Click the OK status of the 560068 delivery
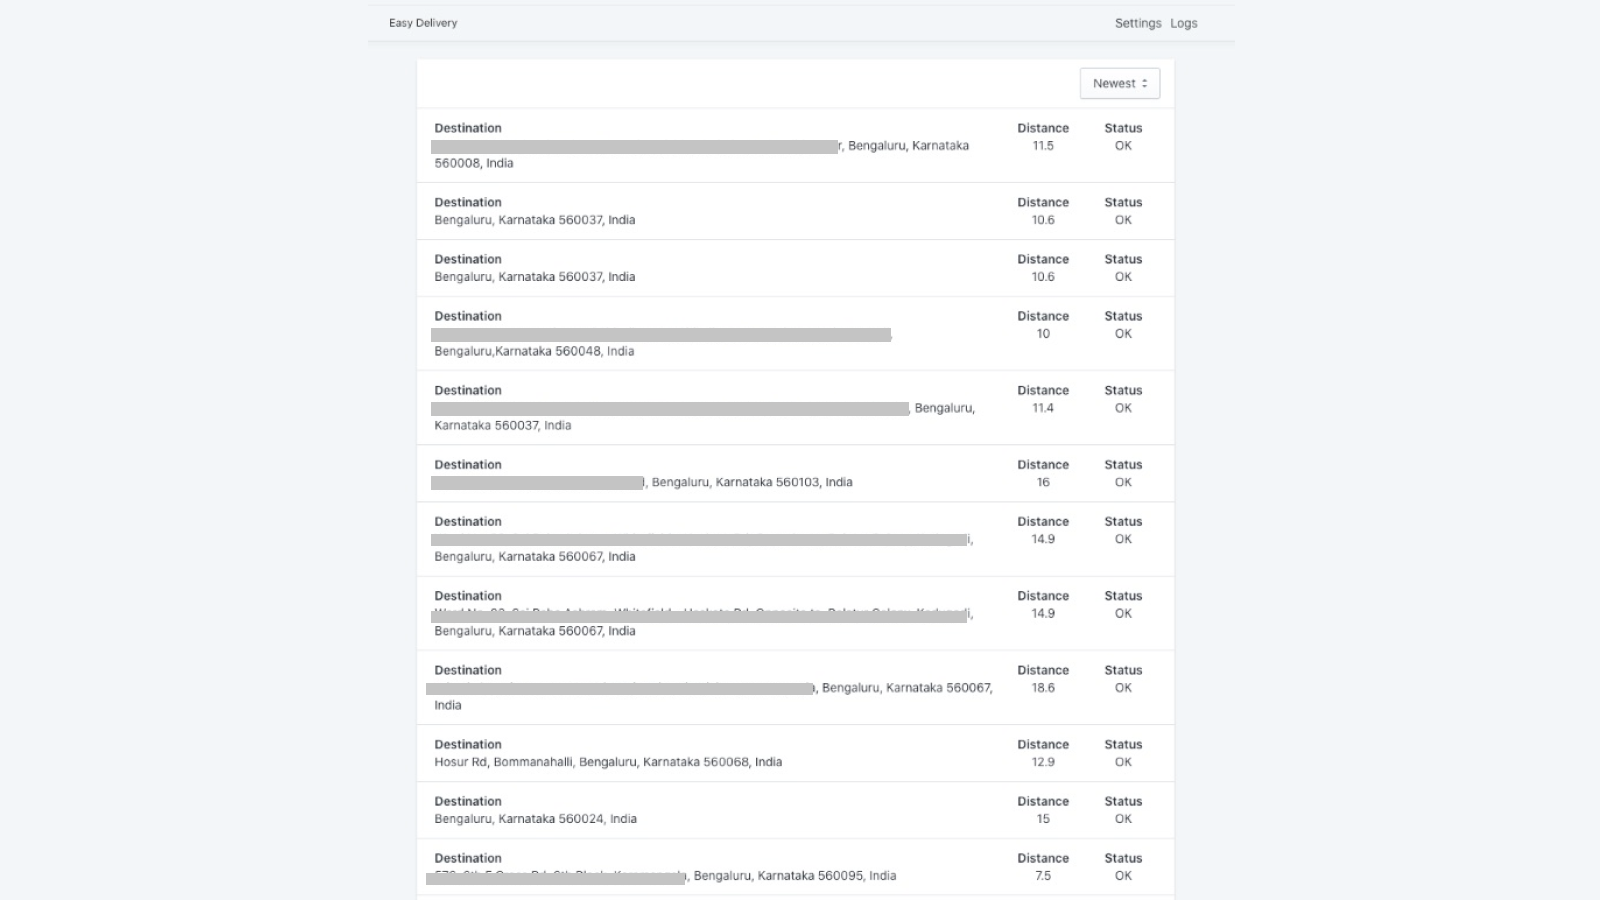 coord(1122,761)
